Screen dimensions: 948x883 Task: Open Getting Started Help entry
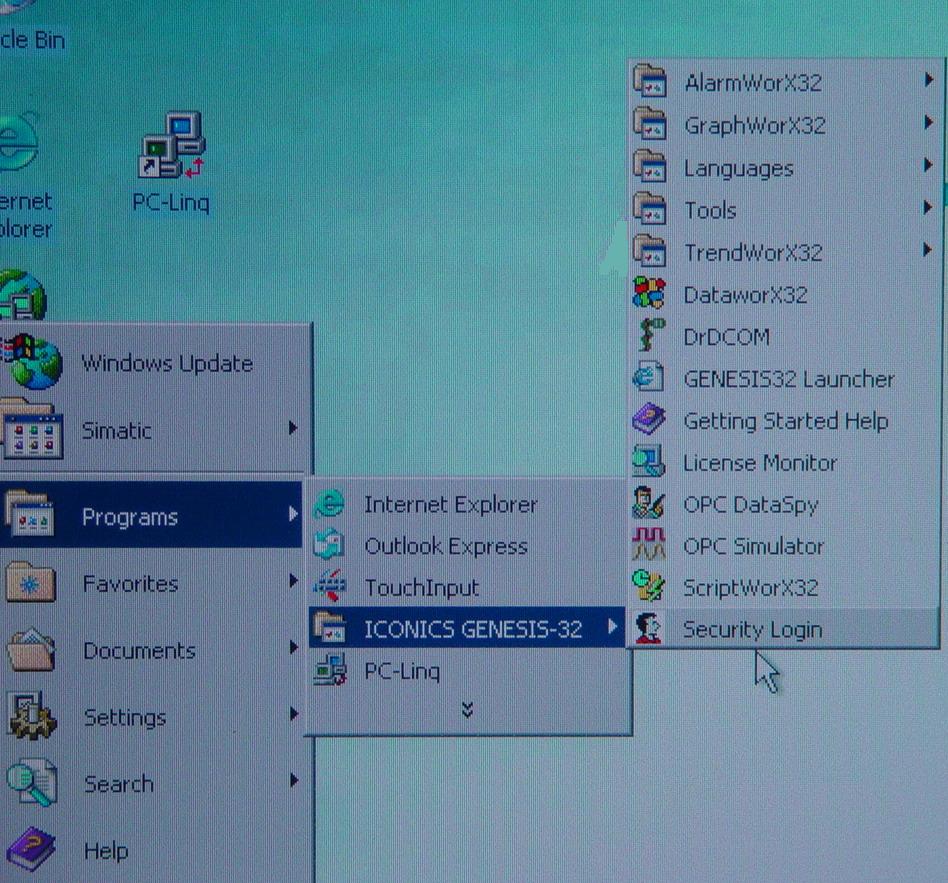784,420
